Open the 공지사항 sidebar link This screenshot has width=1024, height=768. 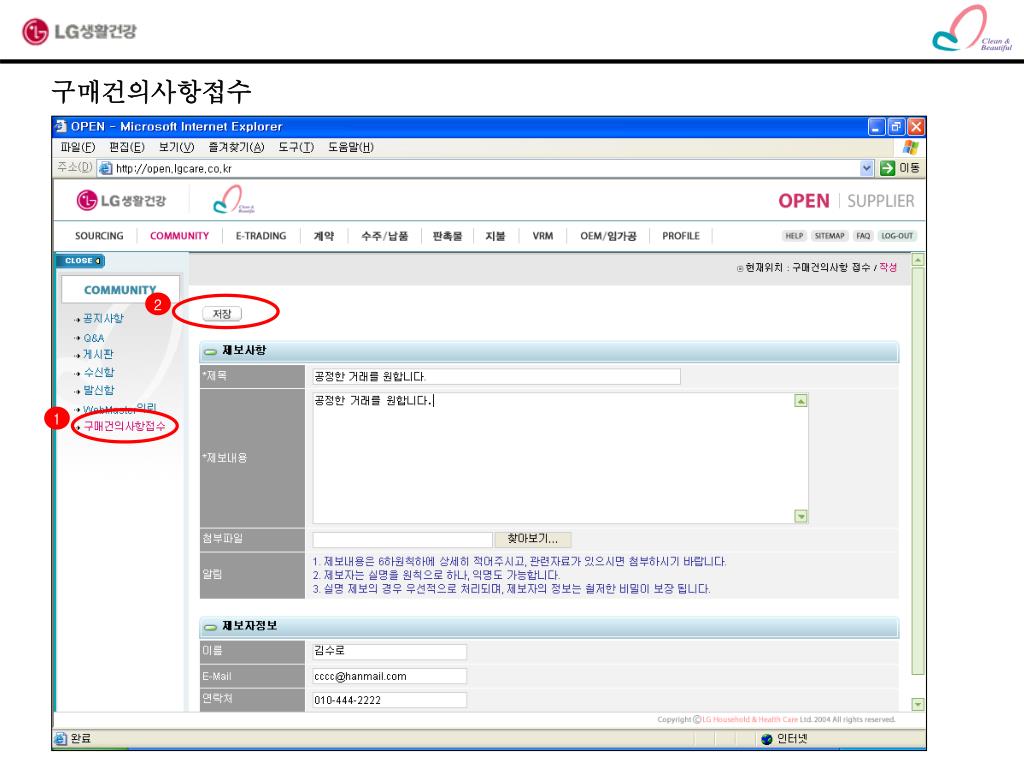click(x=103, y=318)
